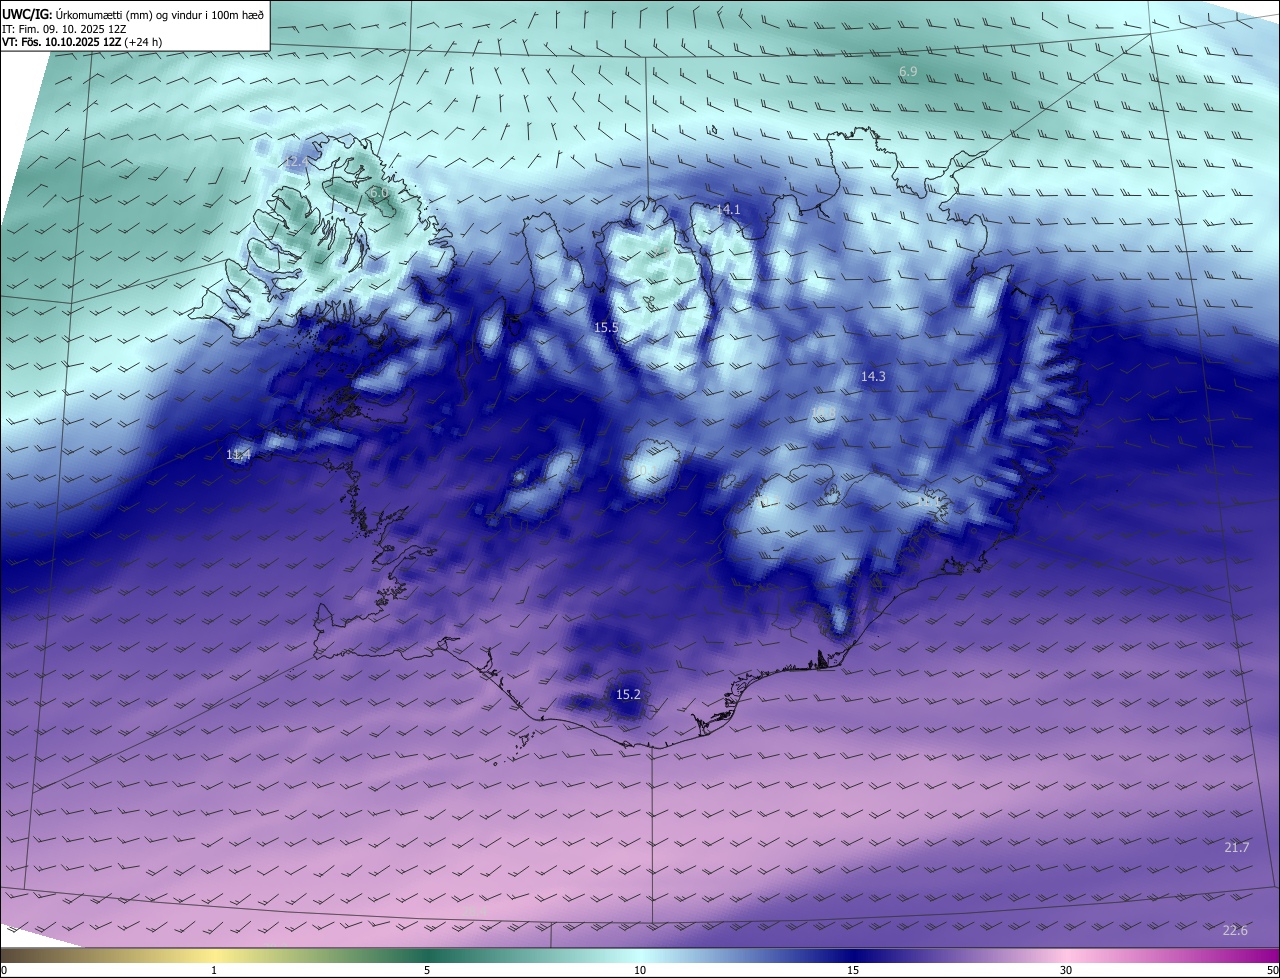This screenshot has width=1280, height=978.
Task: Click the 12.4 value label on the map
Action: pyautogui.click(x=298, y=160)
